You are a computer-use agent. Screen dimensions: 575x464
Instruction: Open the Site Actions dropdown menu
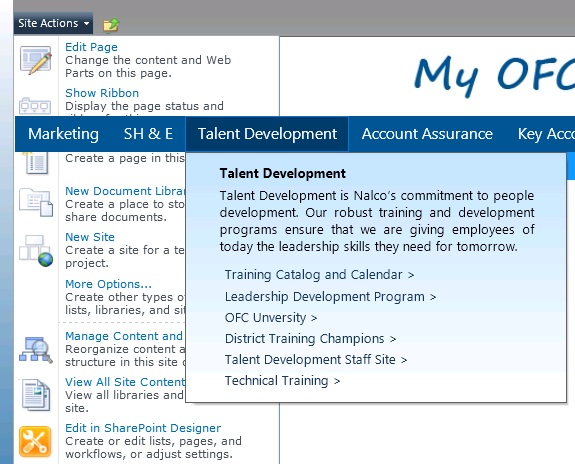pyautogui.click(x=53, y=23)
